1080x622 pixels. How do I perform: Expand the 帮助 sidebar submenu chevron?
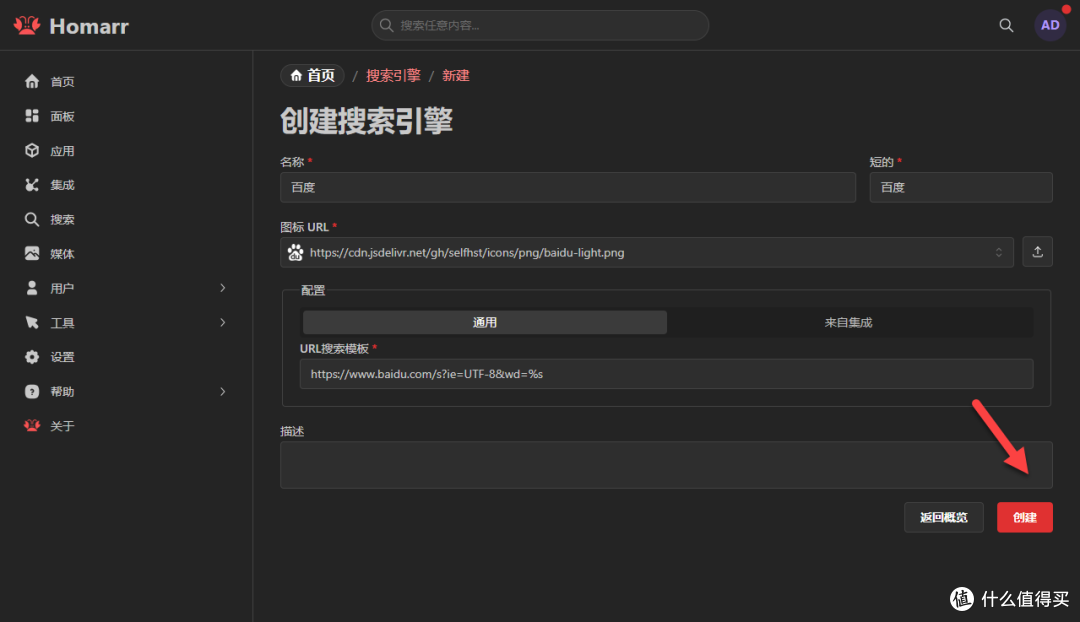tap(222, 391)
